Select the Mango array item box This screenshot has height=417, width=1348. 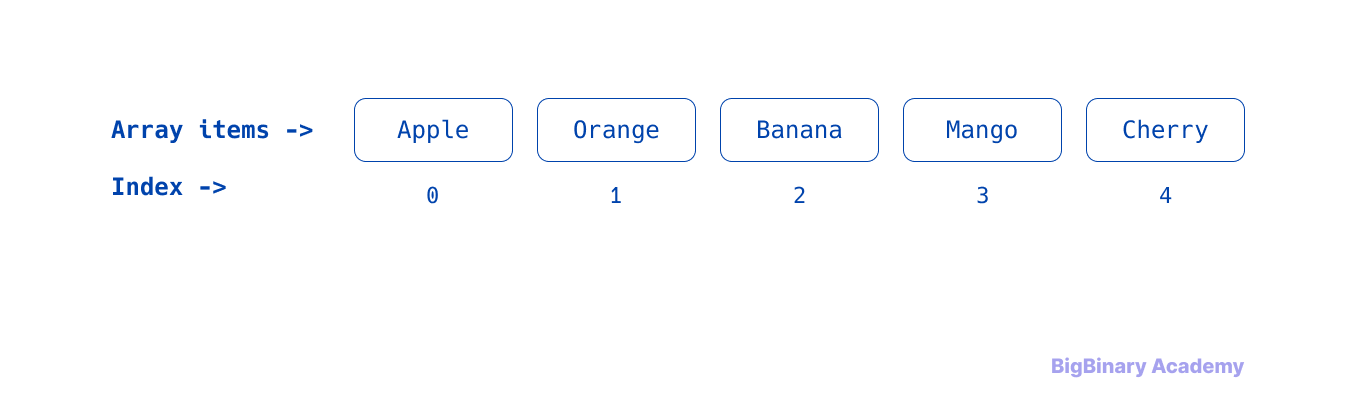(x=982, y=130)
